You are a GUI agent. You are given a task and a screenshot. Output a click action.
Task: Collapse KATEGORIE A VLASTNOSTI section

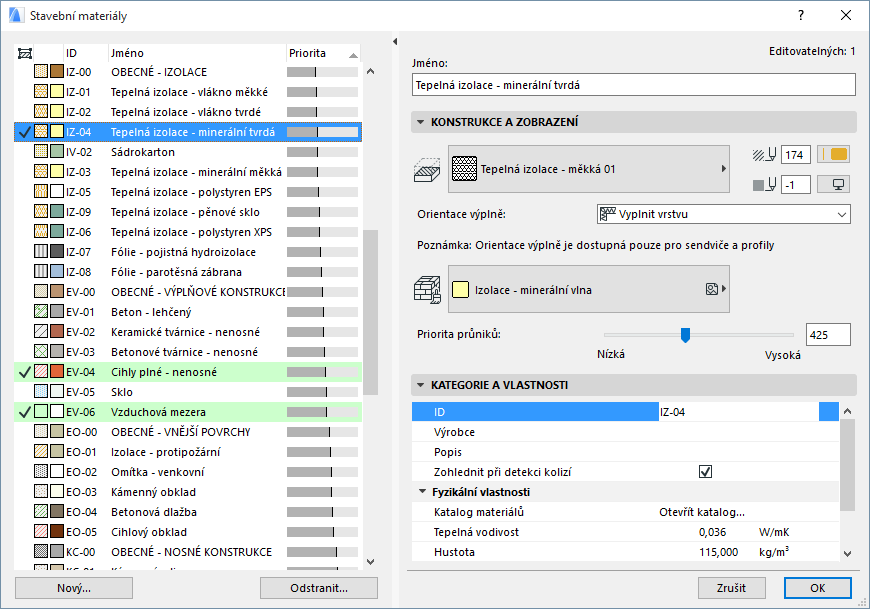[x=421, y=385]
